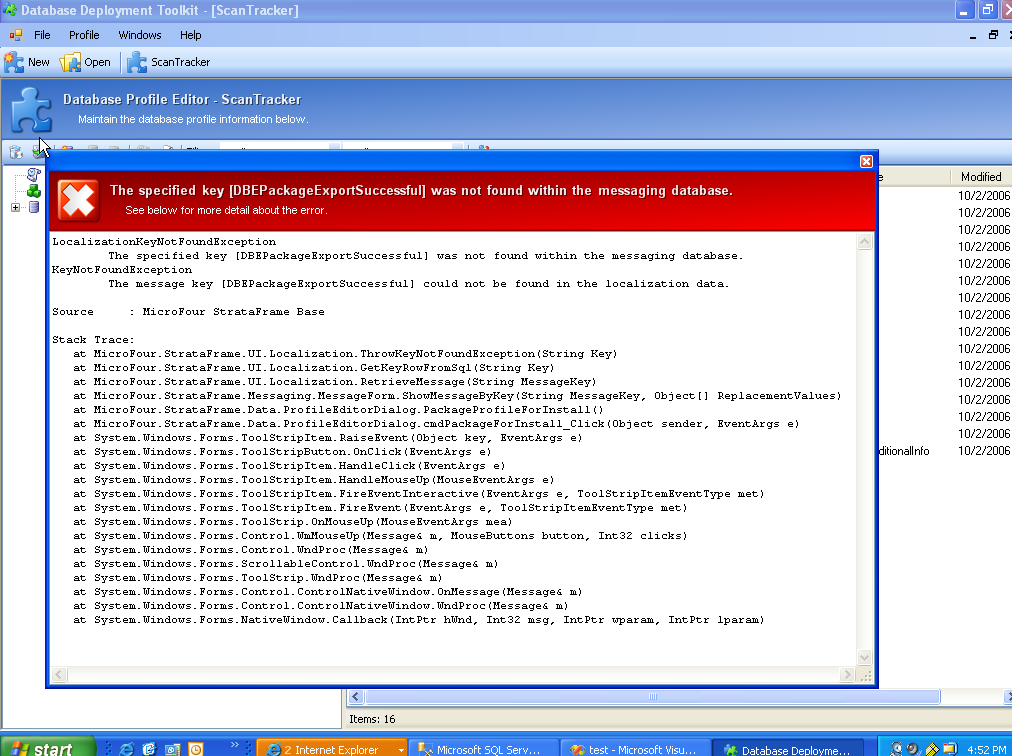1012x756 pixels.
Task: Click the New profile toolbar button
Action: click(27, 62)
